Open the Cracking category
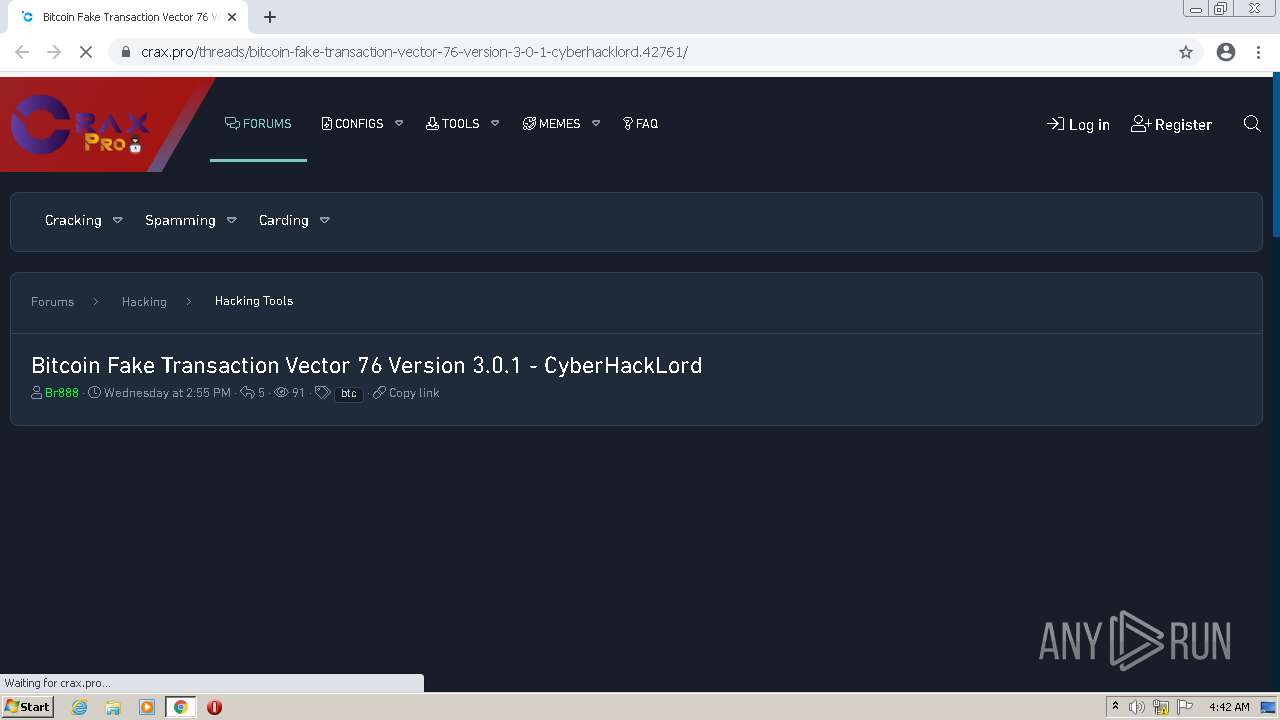This screenshot has width=1280, height=720. 73,220
